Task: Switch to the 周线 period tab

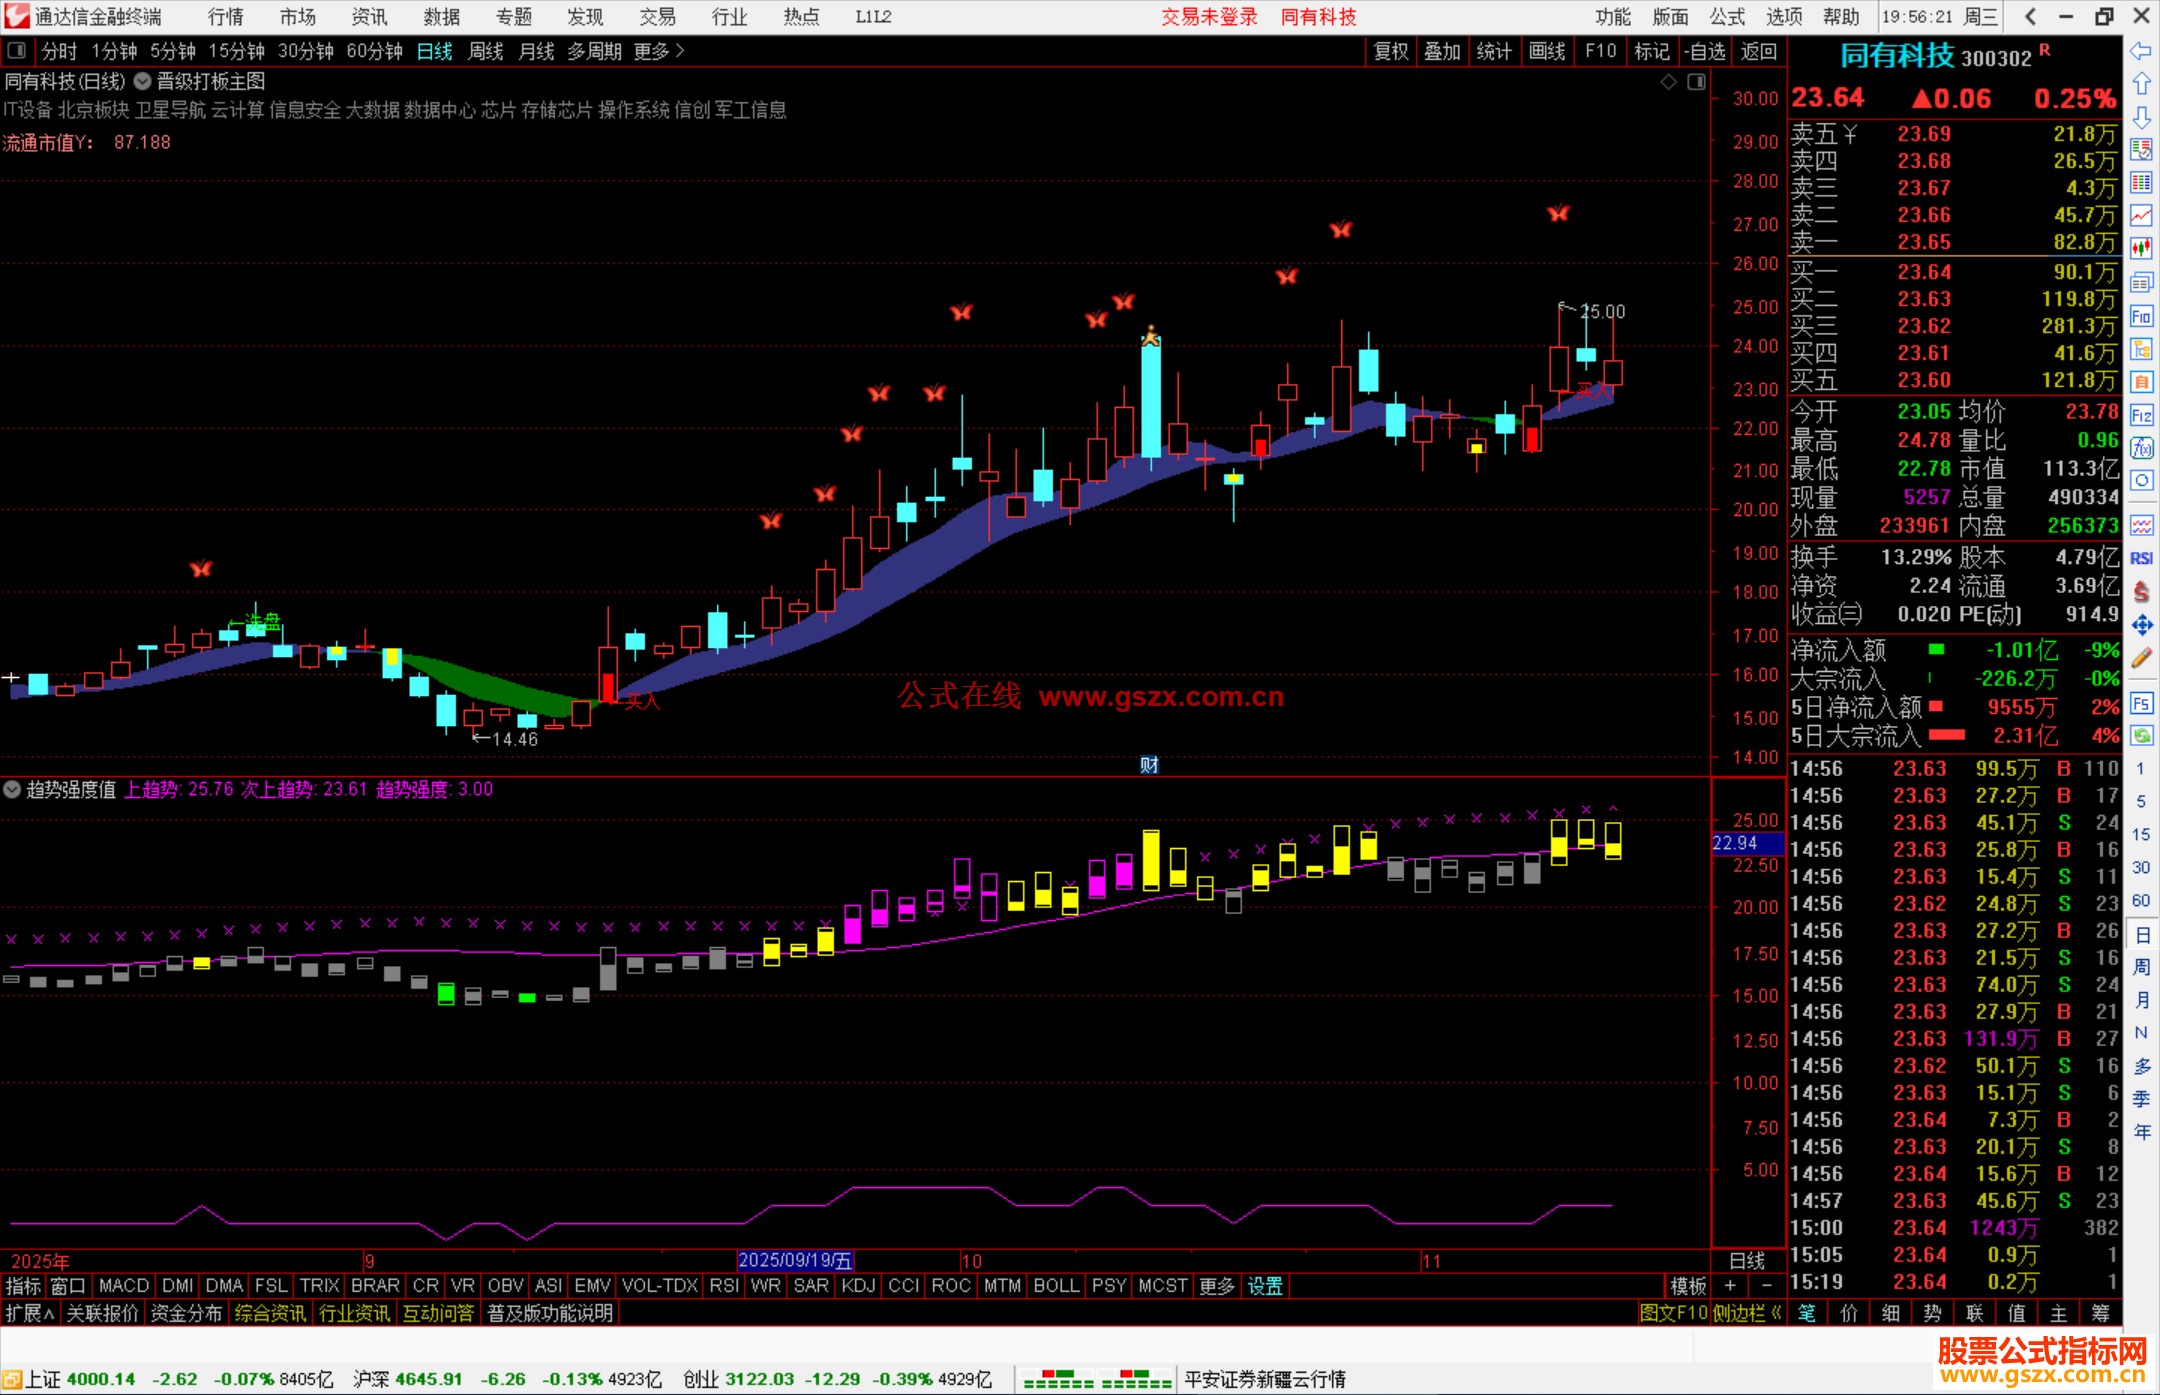Action: 486,50
